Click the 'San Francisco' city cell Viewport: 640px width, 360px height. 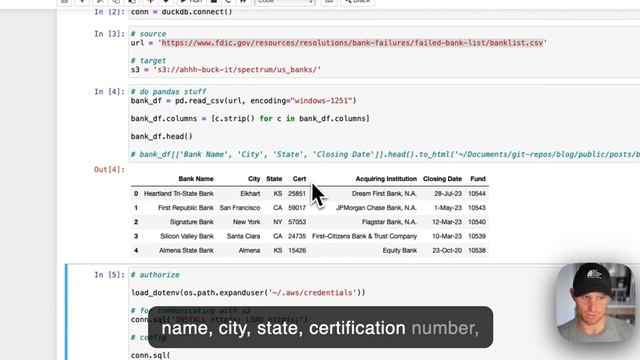point(240,208)
